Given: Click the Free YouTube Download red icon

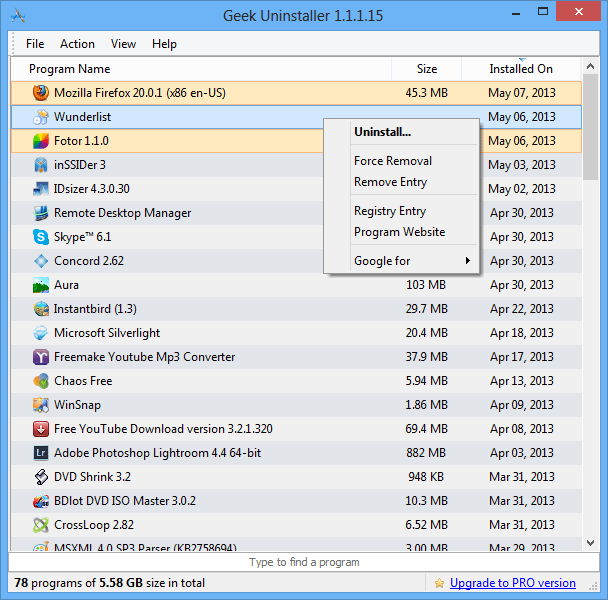Looking at the screenshot, I should [x=41, y=429].
